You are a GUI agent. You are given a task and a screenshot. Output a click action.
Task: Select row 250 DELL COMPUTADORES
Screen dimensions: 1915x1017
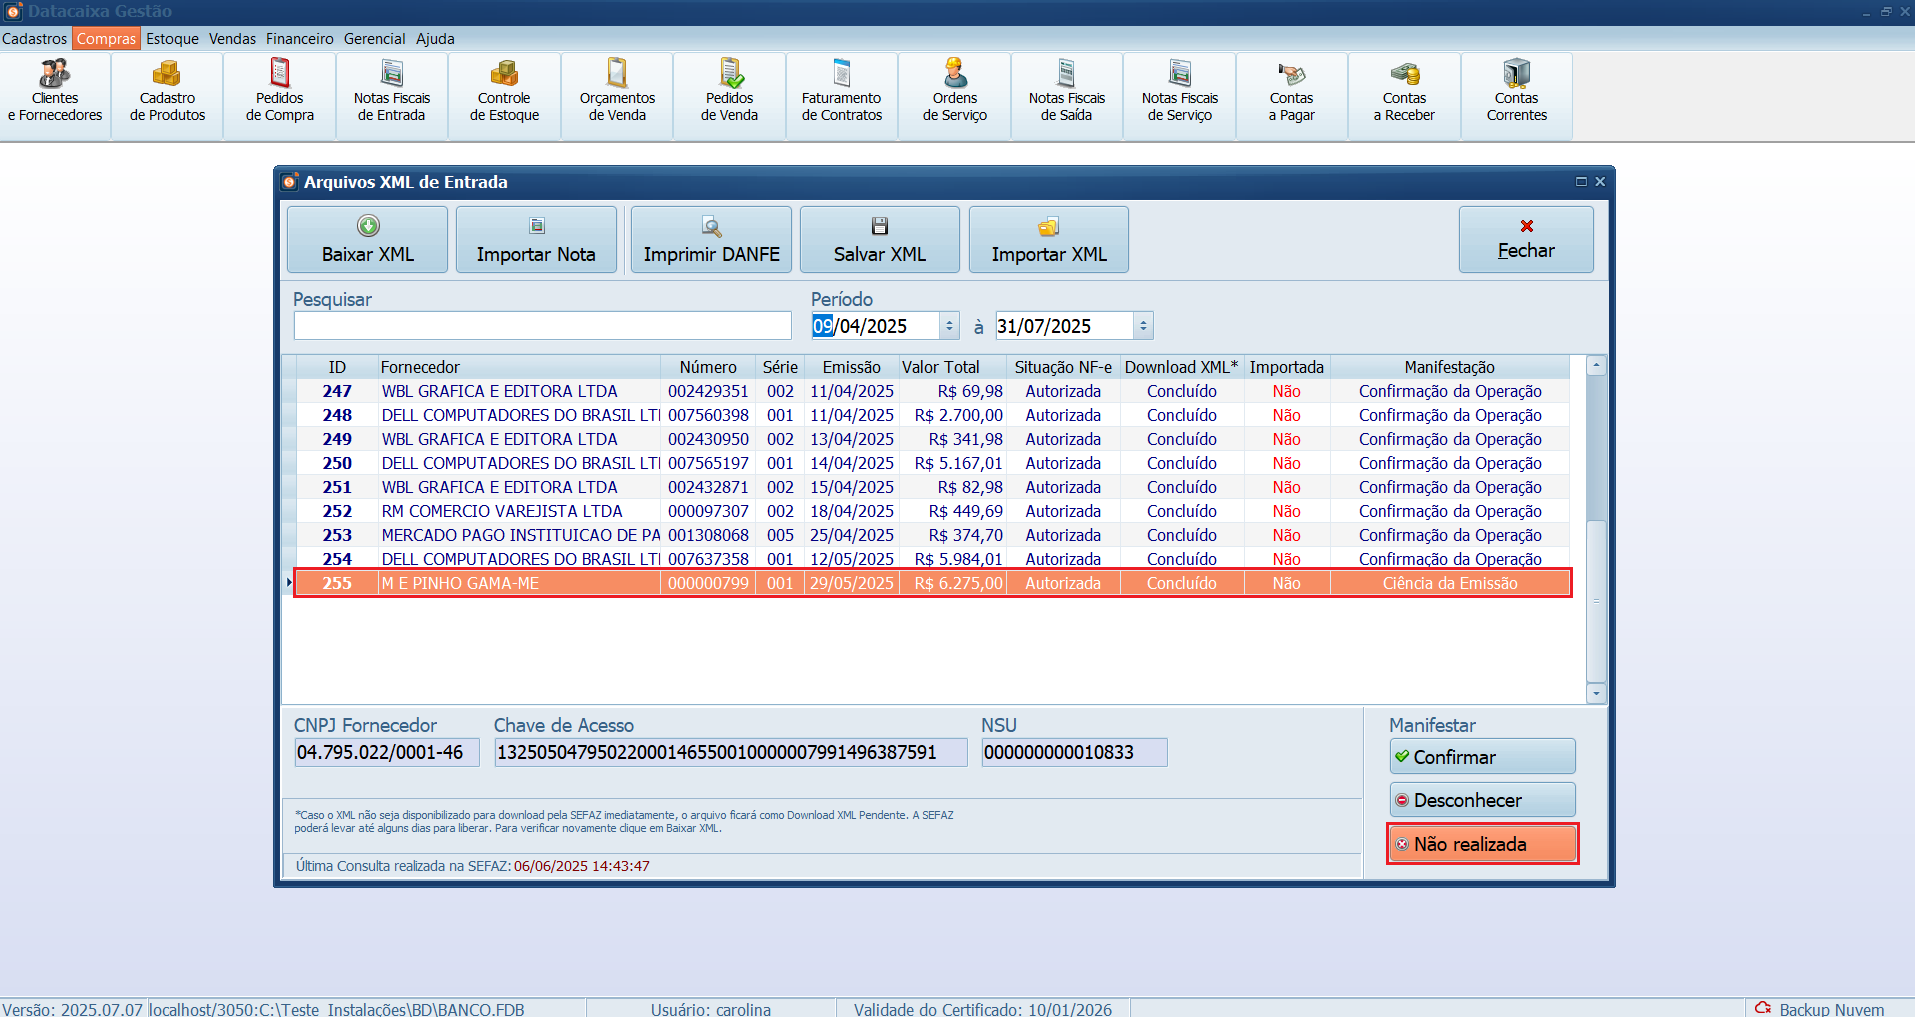(520, 464)
